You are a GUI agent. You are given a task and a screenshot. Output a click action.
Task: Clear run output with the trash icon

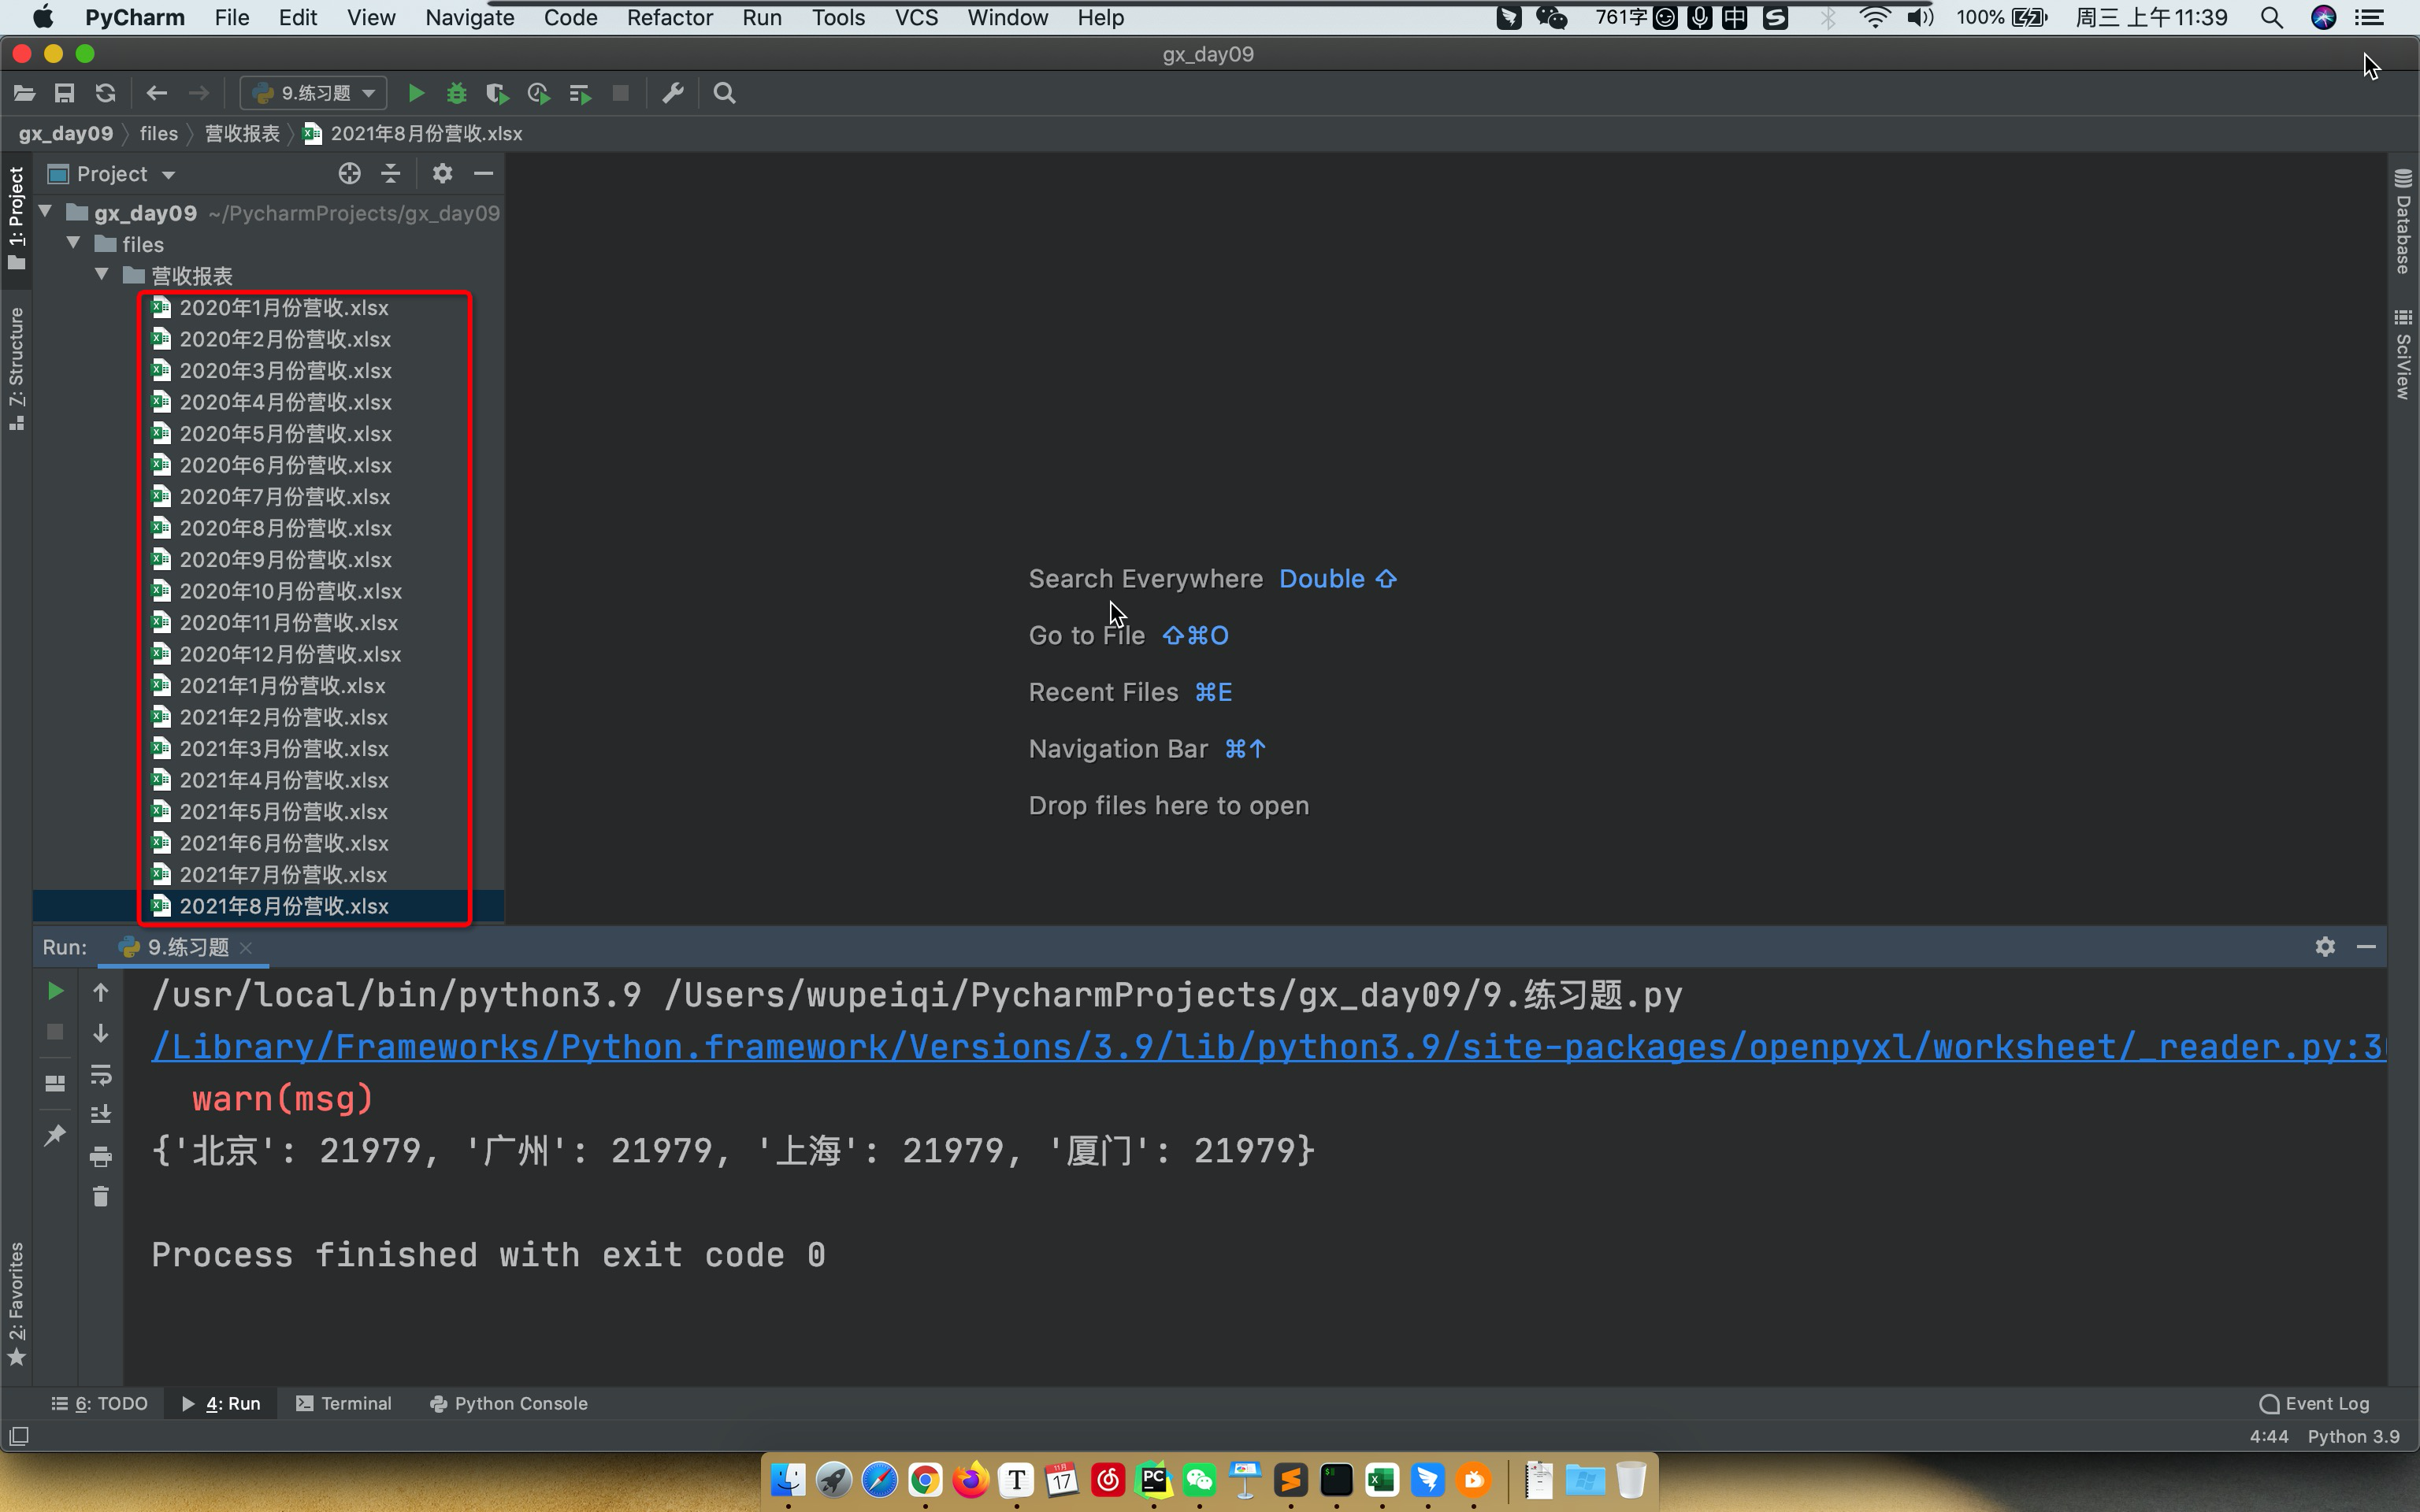(x=100, y=1197)
